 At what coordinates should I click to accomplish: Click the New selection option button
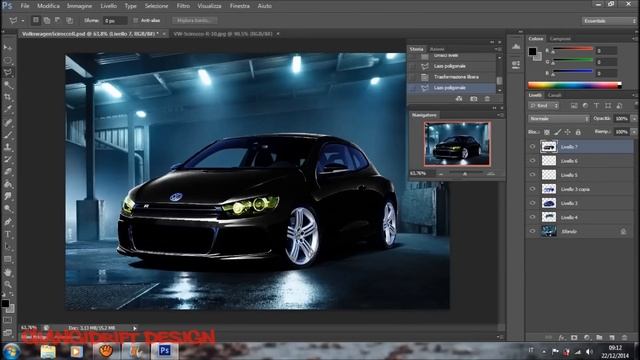(36, 20)
